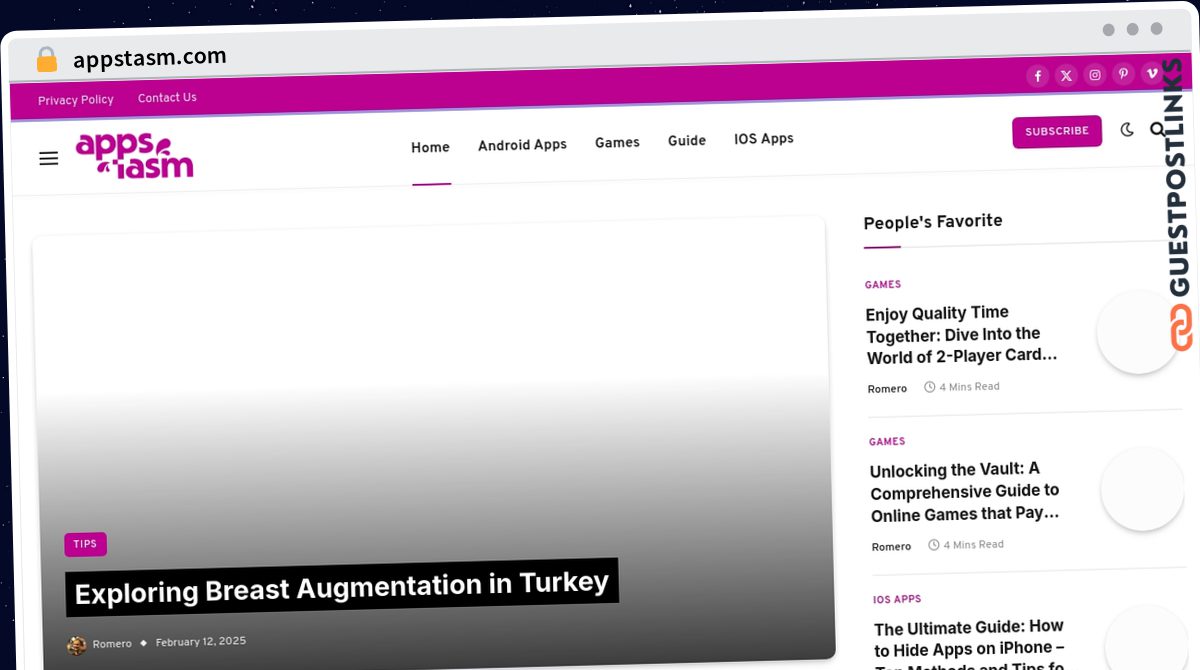Open the 2-Player Card article title
This screenshot has height=670, width=1200.
pos(962,335)
